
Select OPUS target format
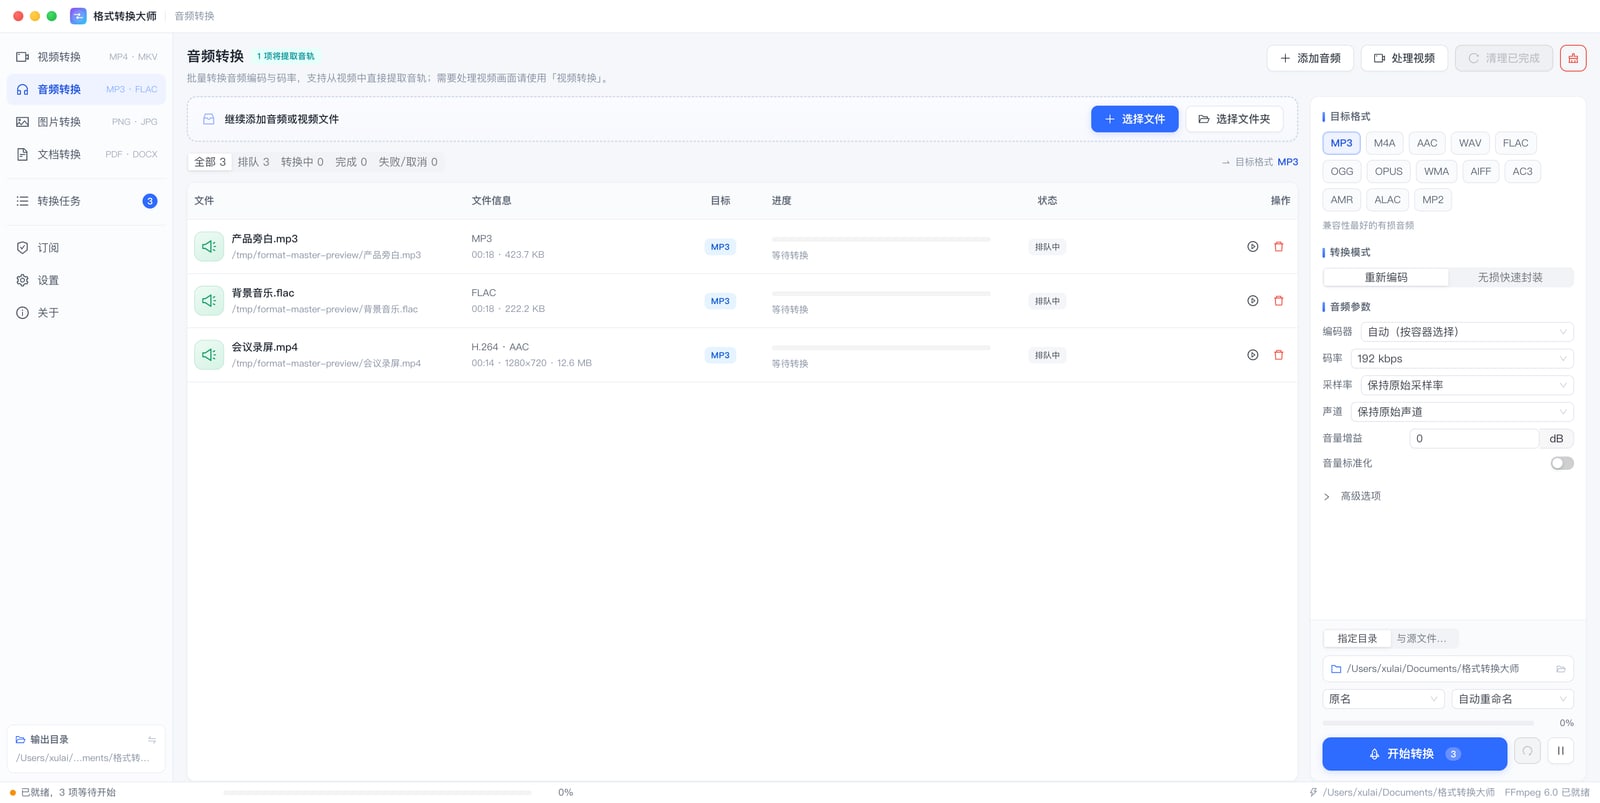pyautogui.click(x=1389, y=171)
